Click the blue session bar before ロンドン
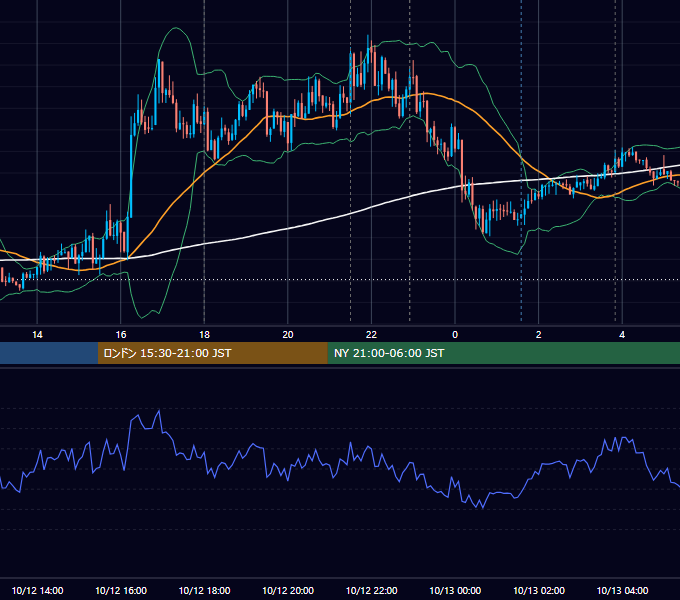The height and width of the screenshot is (600, 680). 49,353
